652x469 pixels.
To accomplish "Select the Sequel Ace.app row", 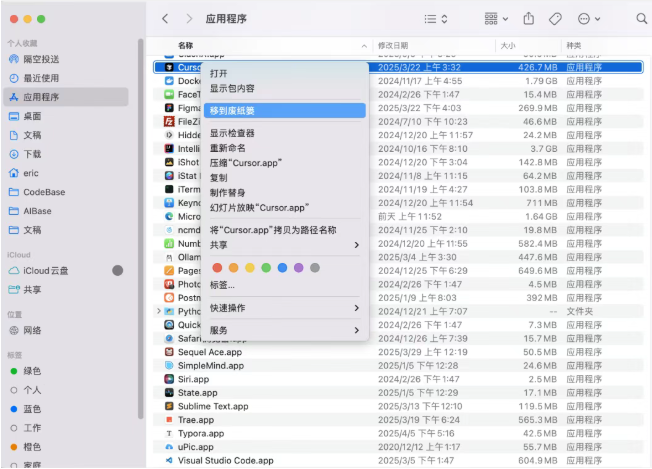I will 398,352.
